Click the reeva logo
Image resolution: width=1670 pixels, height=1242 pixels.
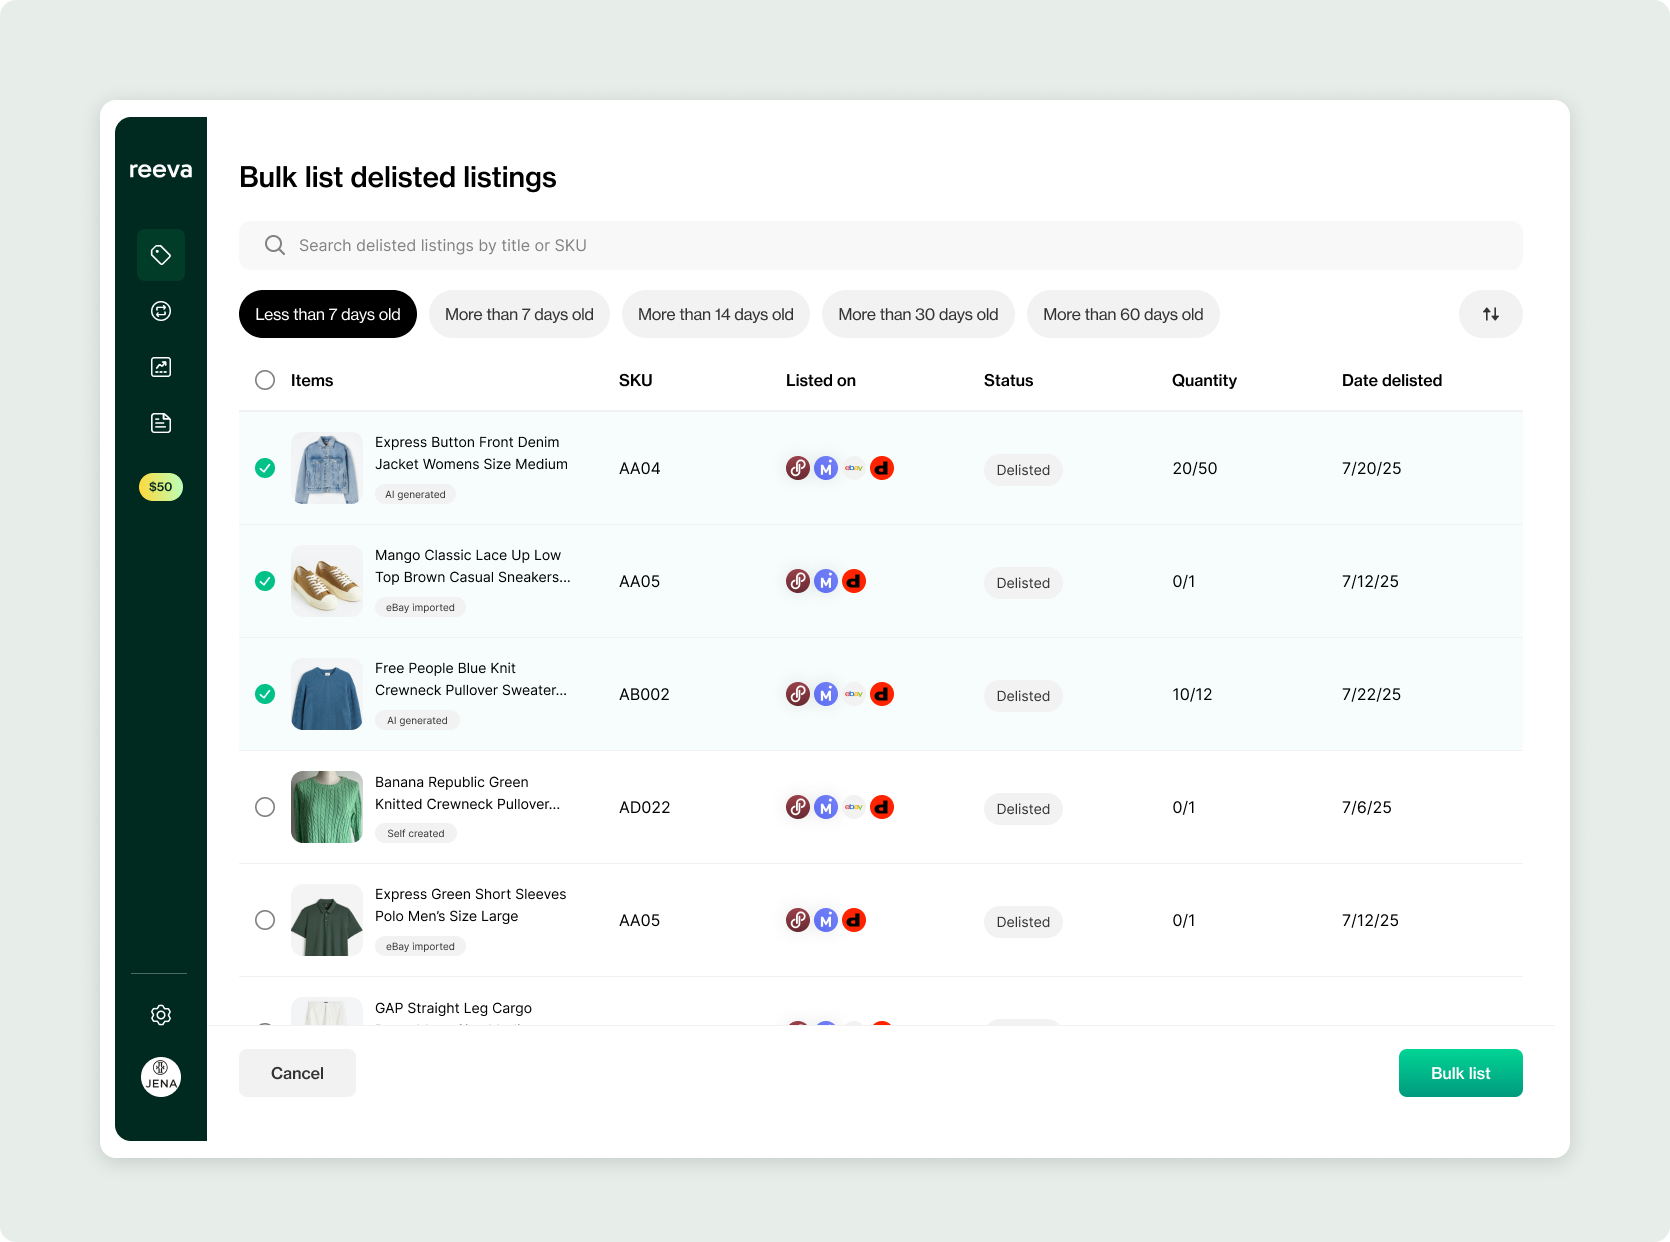161,170
